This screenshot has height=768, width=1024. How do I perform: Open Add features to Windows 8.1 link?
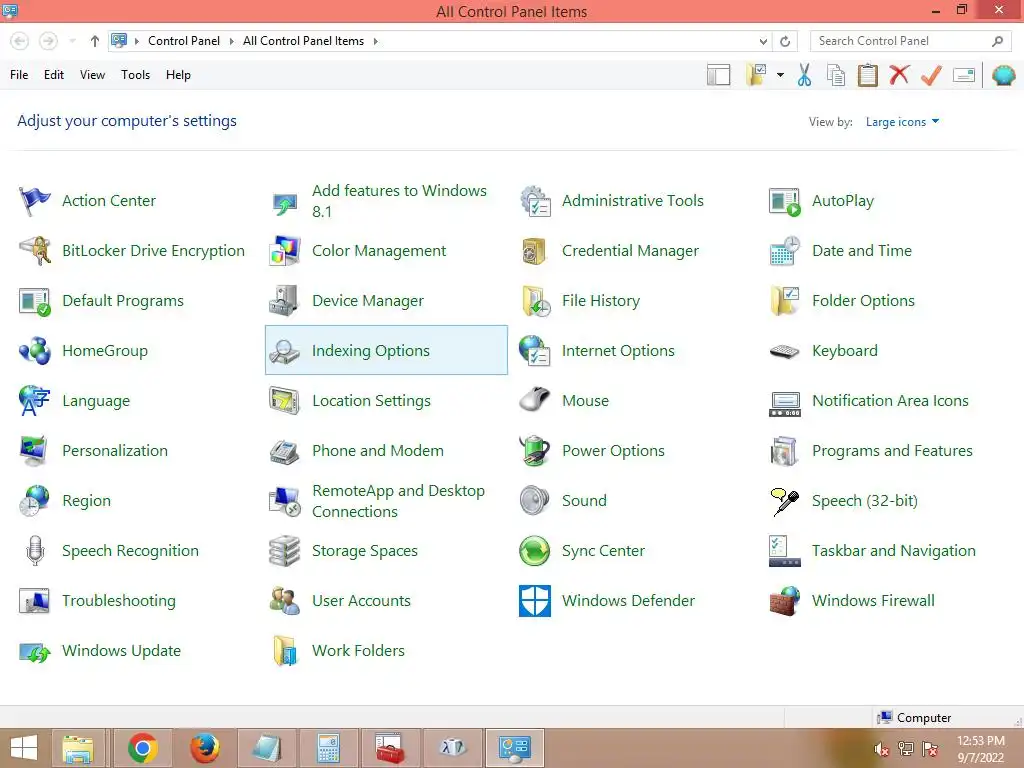[x=399, y=201]
